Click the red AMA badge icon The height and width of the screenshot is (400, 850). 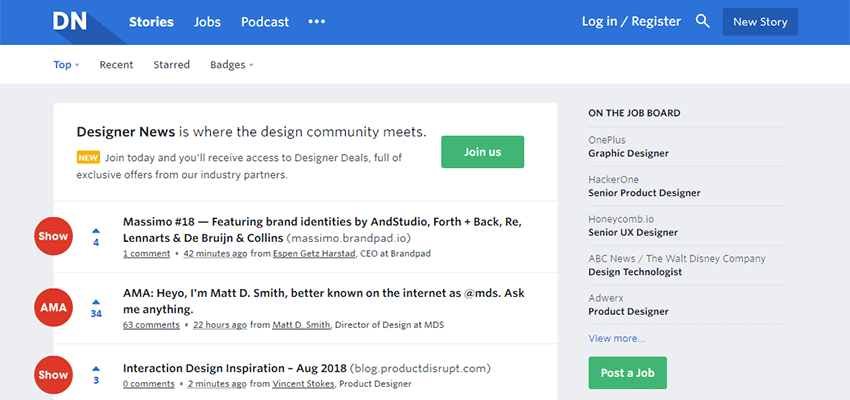click(53, 307)
